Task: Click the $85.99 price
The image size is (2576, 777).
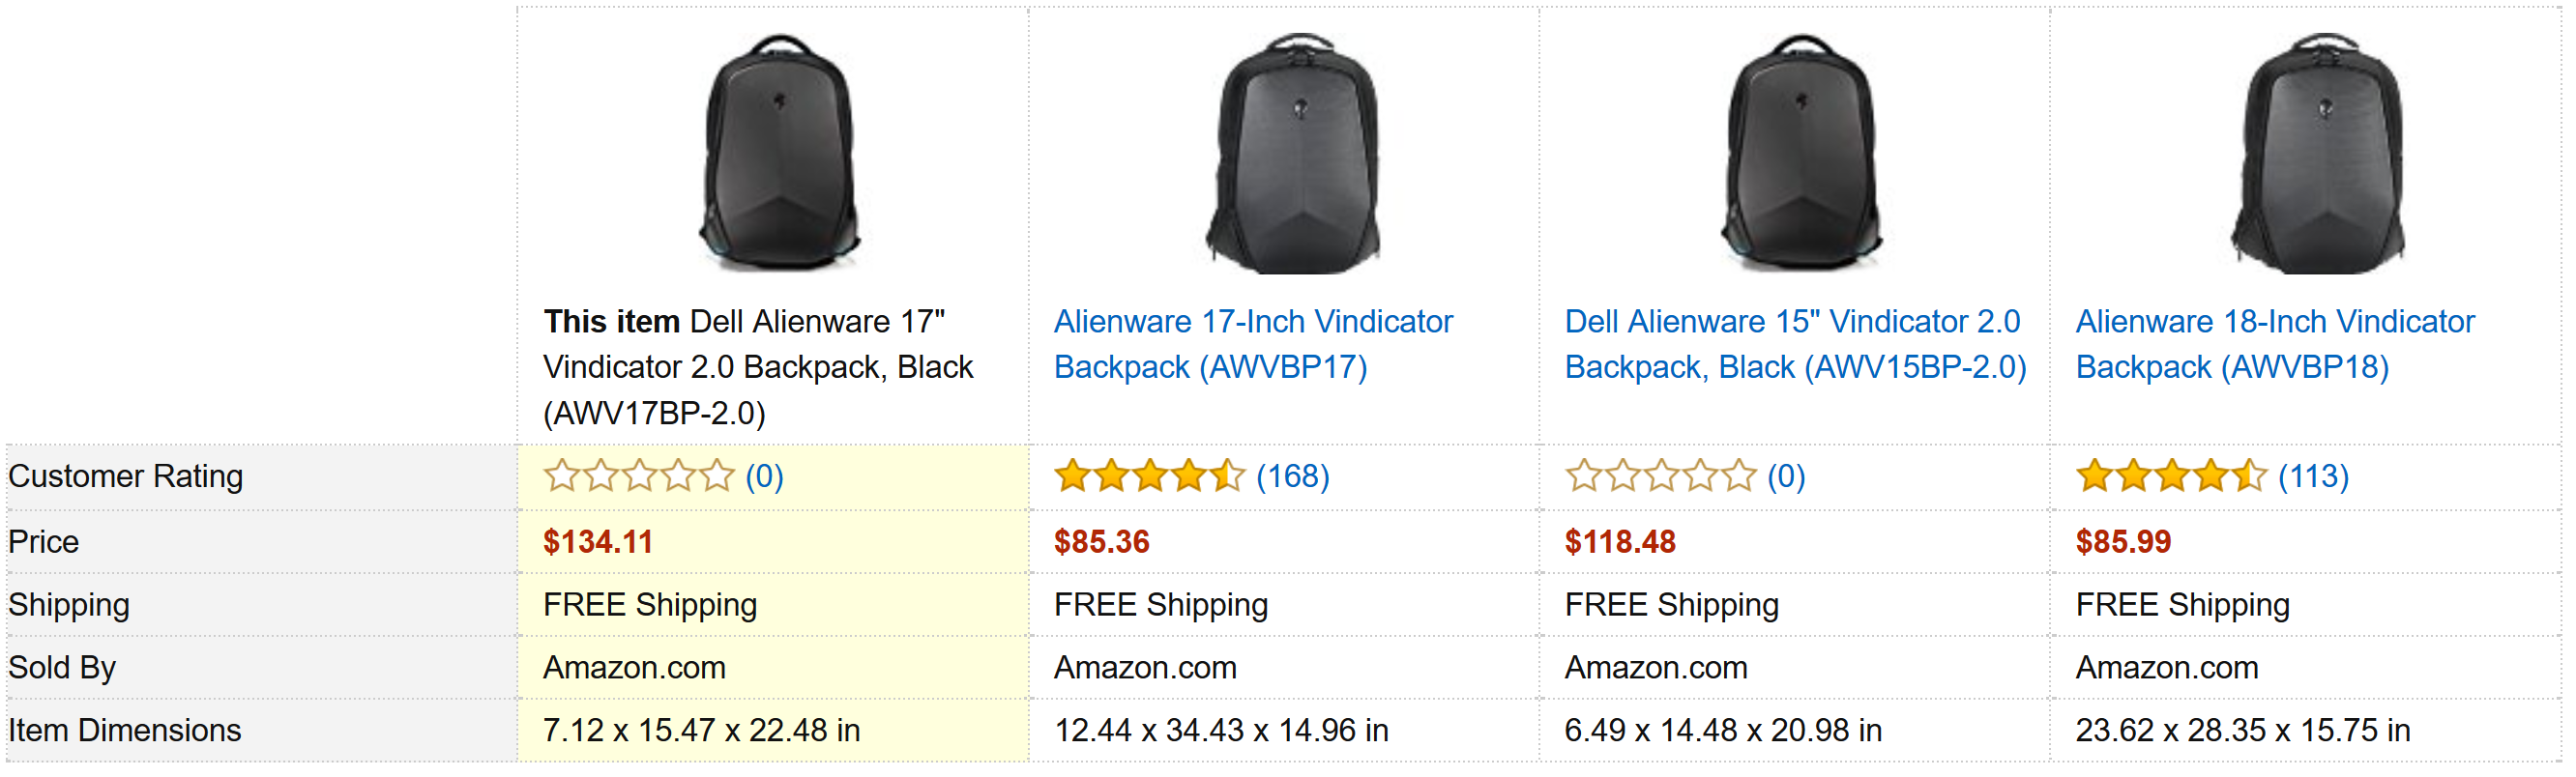Action: [x=2123, y=542]
